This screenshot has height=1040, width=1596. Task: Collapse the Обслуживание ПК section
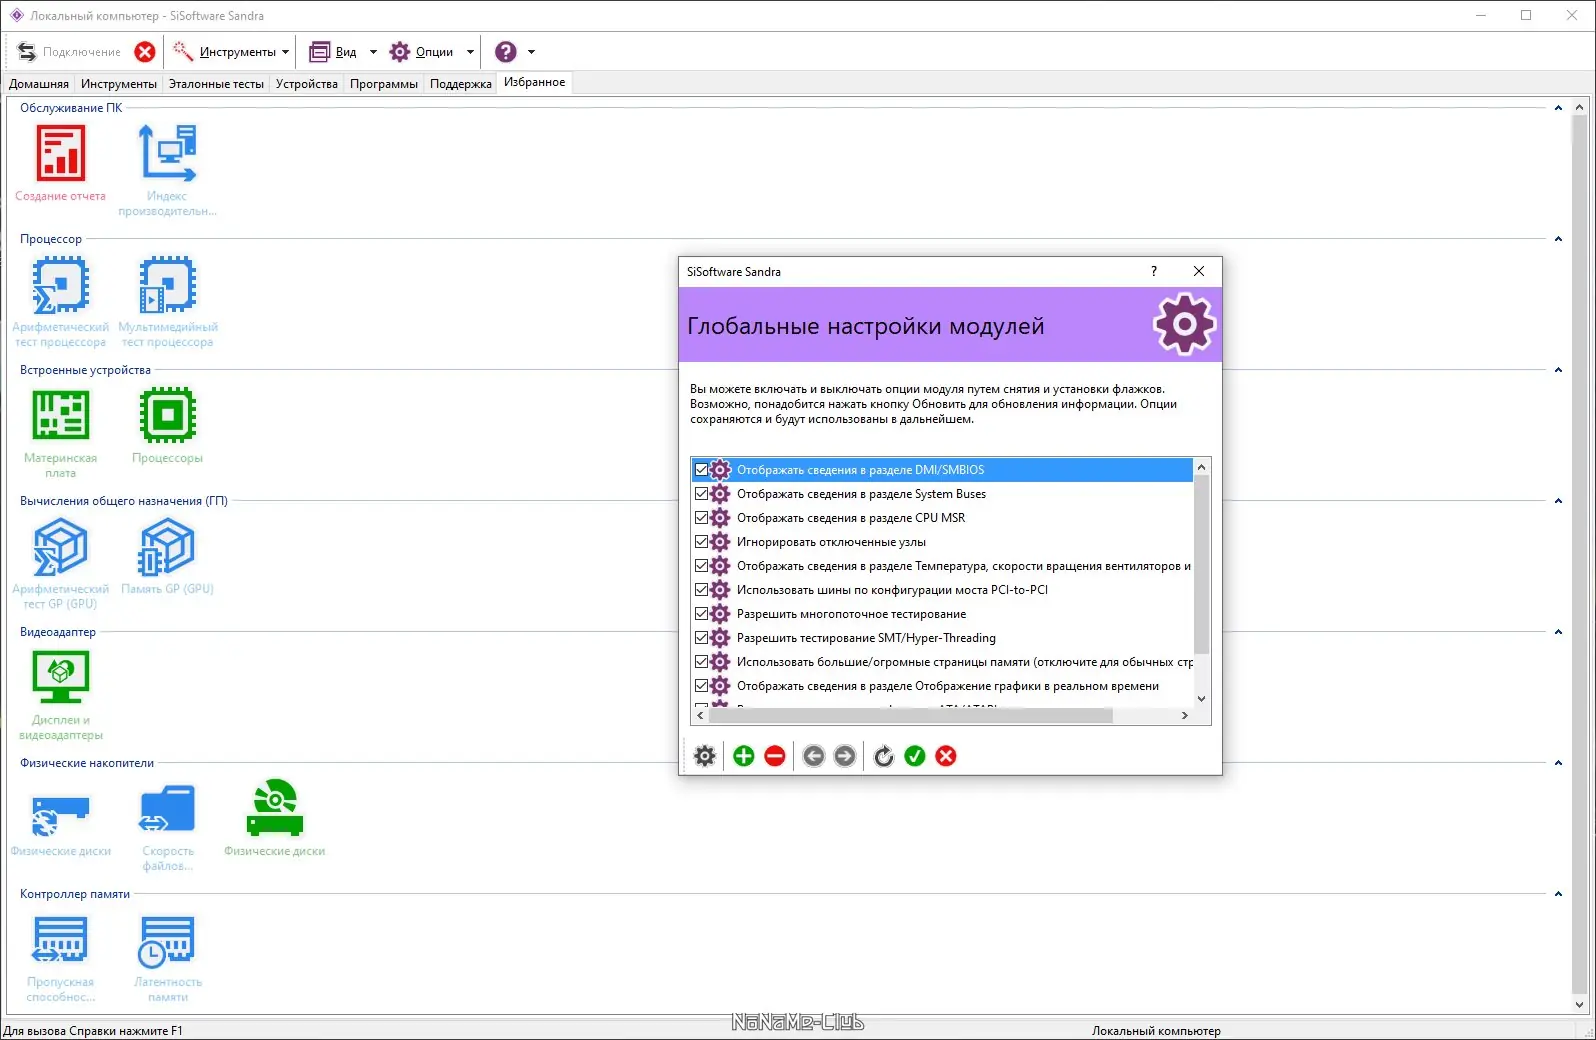(x=1558, y=108)
